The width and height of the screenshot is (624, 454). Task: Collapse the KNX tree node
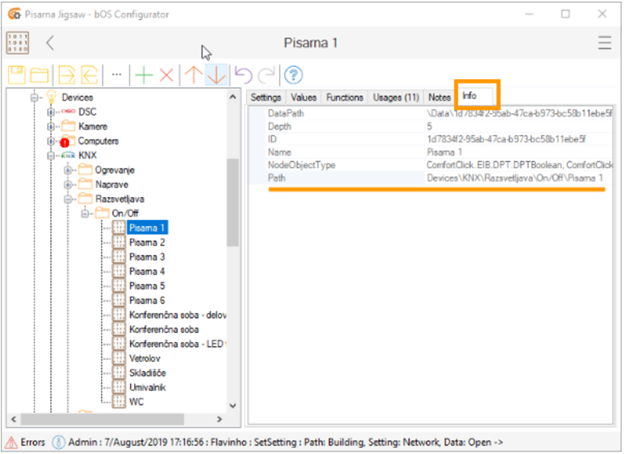coord(51,156)
